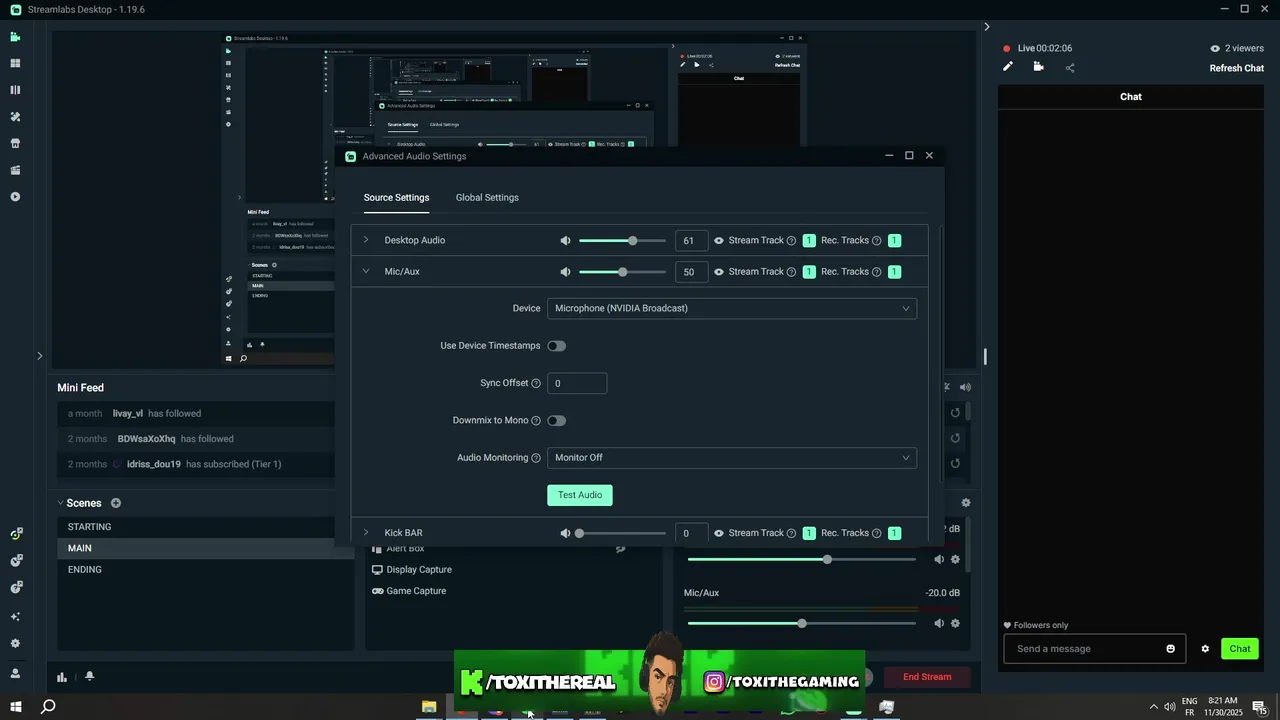Open the Audio Monitoring dropdown
1280x720 pixels.
[x=732, y=458]
